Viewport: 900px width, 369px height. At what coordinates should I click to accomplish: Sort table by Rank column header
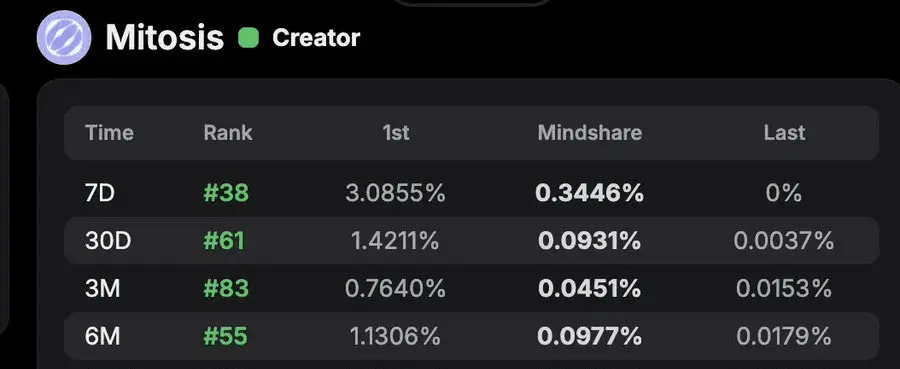click(228, 133)
